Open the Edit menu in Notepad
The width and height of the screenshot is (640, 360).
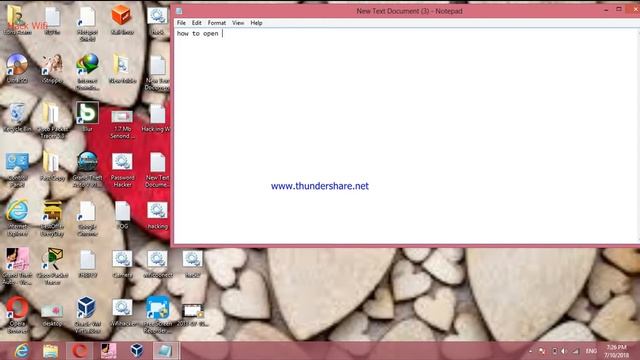[197, 23]
